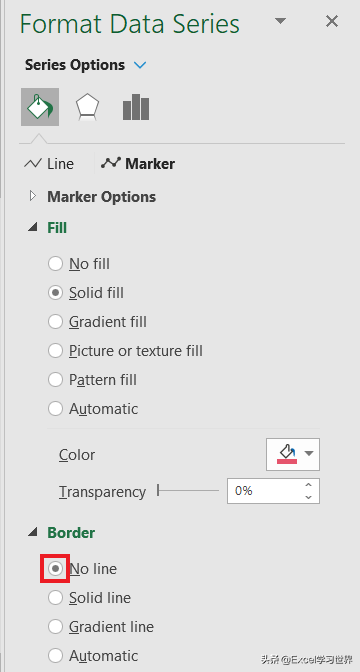Open task pane options arrow beside title
Image resolution: width=360 pixels, height=672 pixels.
[x=280, y=21]
